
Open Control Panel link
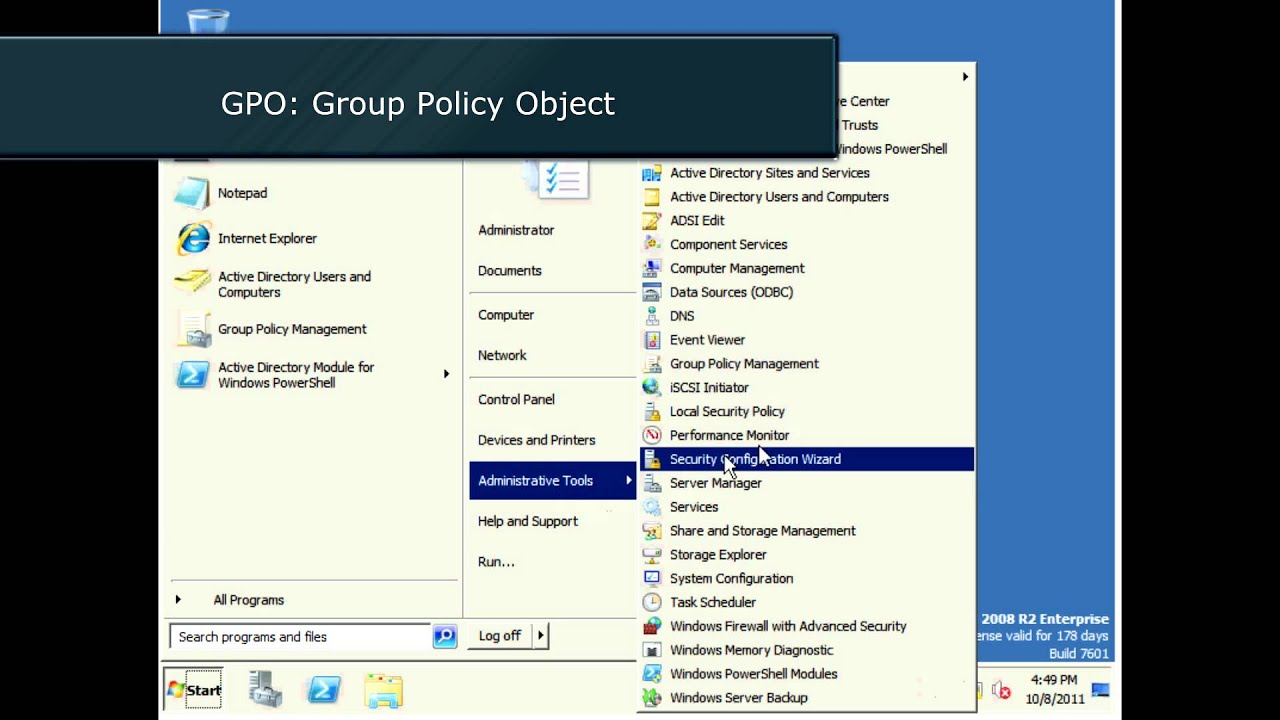point(516,399)
